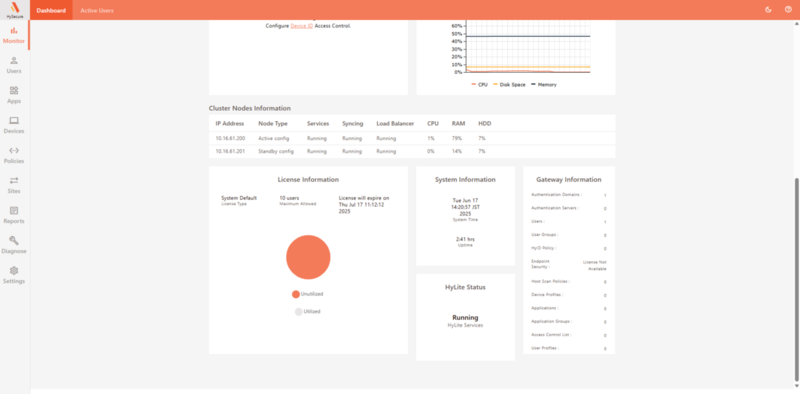The height and width of the screenshot is (394, 800).
Task: Select the IP address 10.16.61.200
Action: click(x=230, y=138)
